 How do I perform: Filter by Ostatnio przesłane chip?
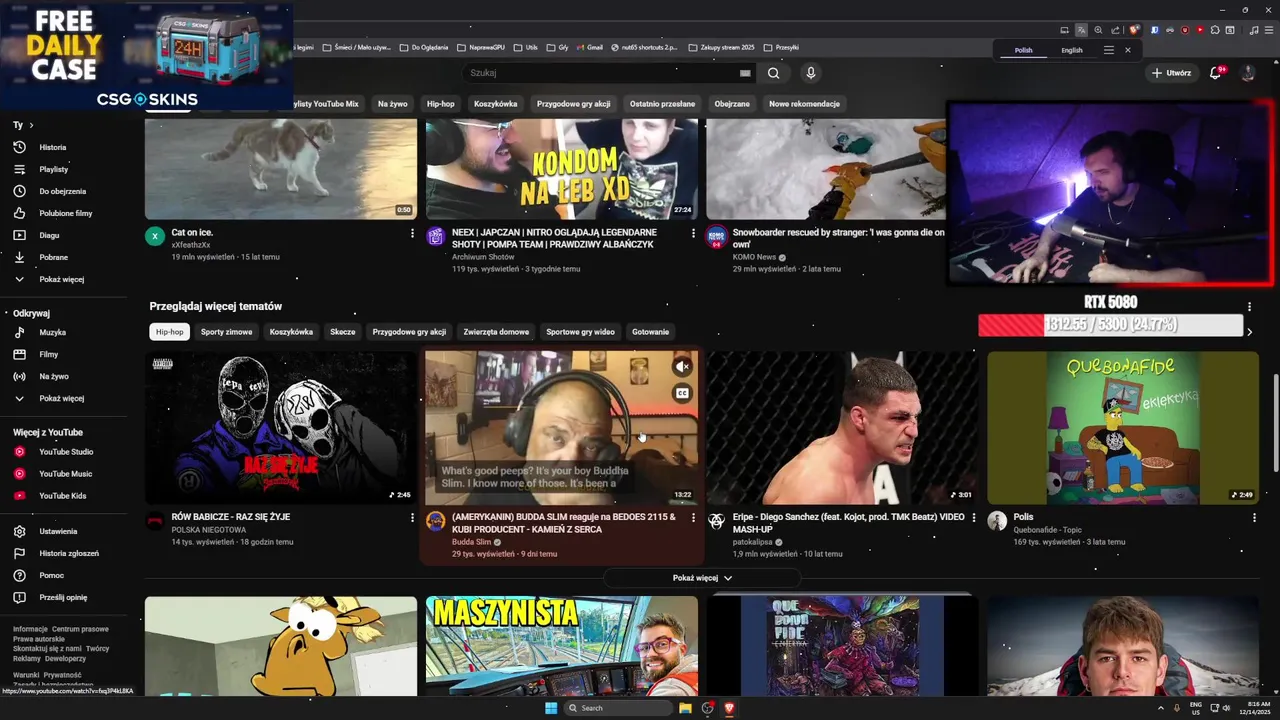click(662, 104)
